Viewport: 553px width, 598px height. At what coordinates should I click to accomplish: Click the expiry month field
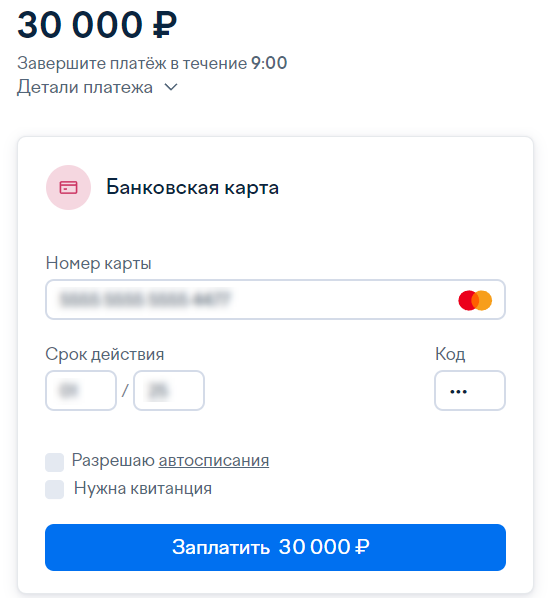tap(81, 391)
